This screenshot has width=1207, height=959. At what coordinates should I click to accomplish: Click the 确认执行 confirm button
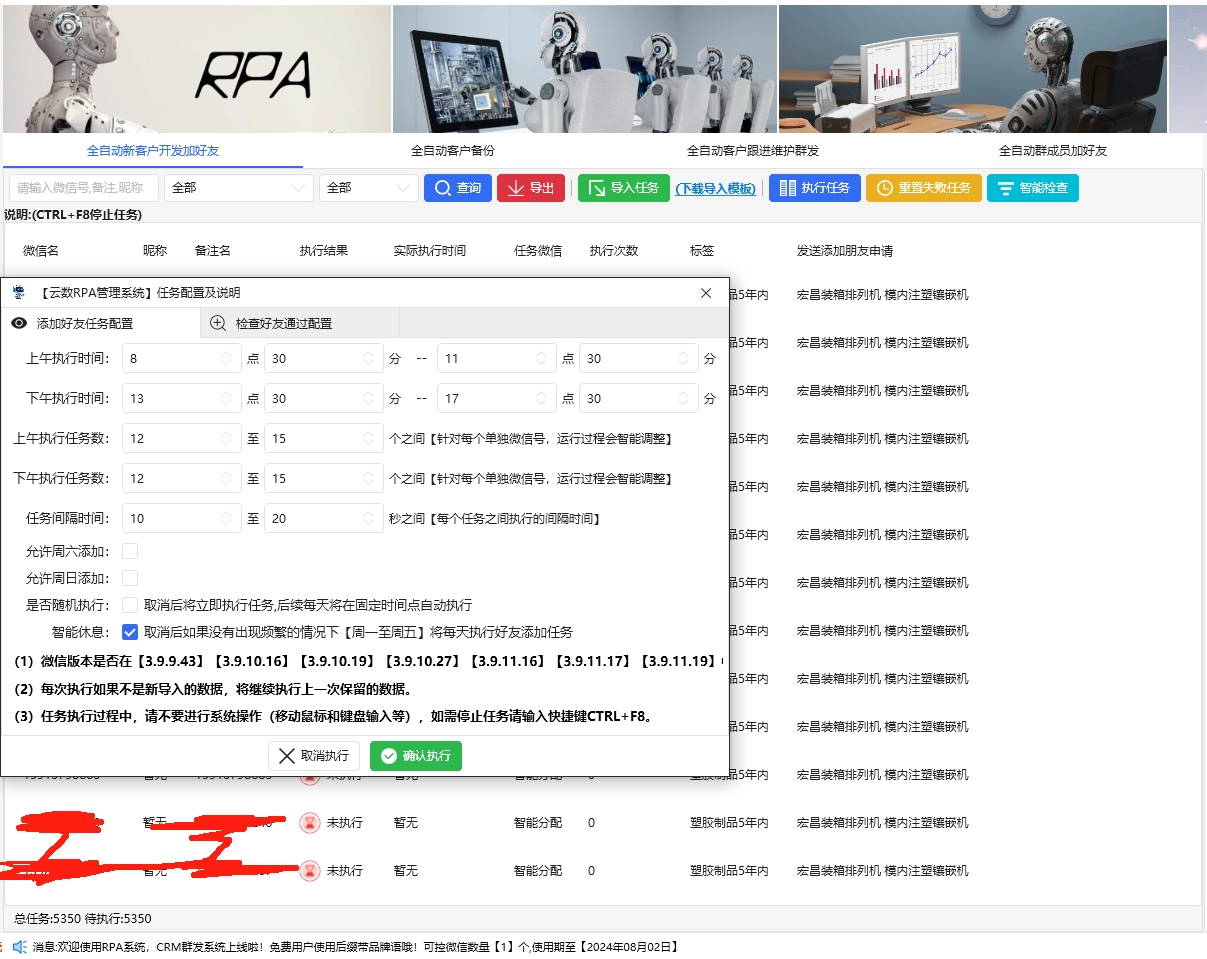tap(415, 757)
